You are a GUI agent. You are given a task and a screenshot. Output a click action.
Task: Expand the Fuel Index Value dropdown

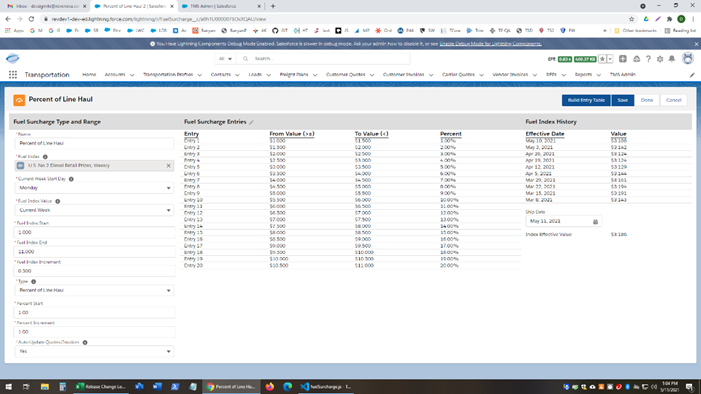(x=94, y=210)
